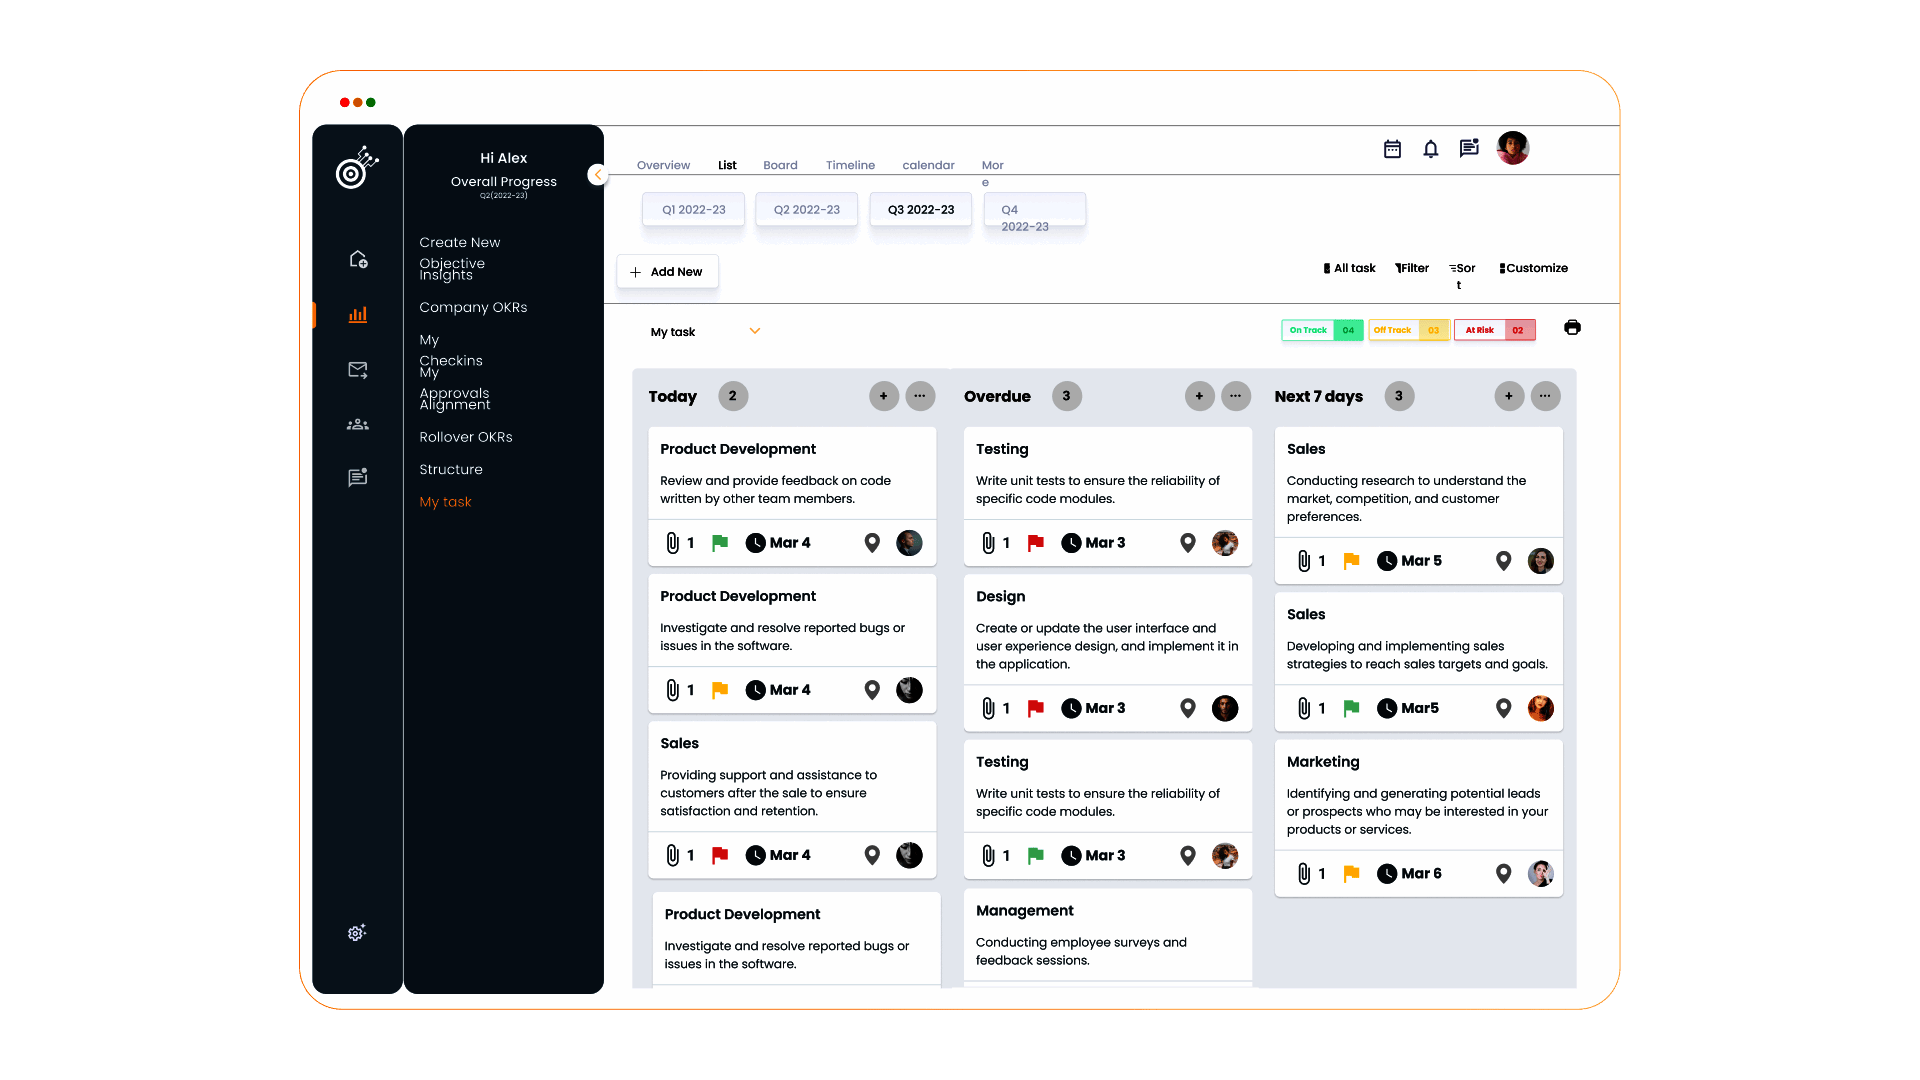1920x1080 pixels.
Task: Open the settings gear in sidebar
Action: (357, 933)
